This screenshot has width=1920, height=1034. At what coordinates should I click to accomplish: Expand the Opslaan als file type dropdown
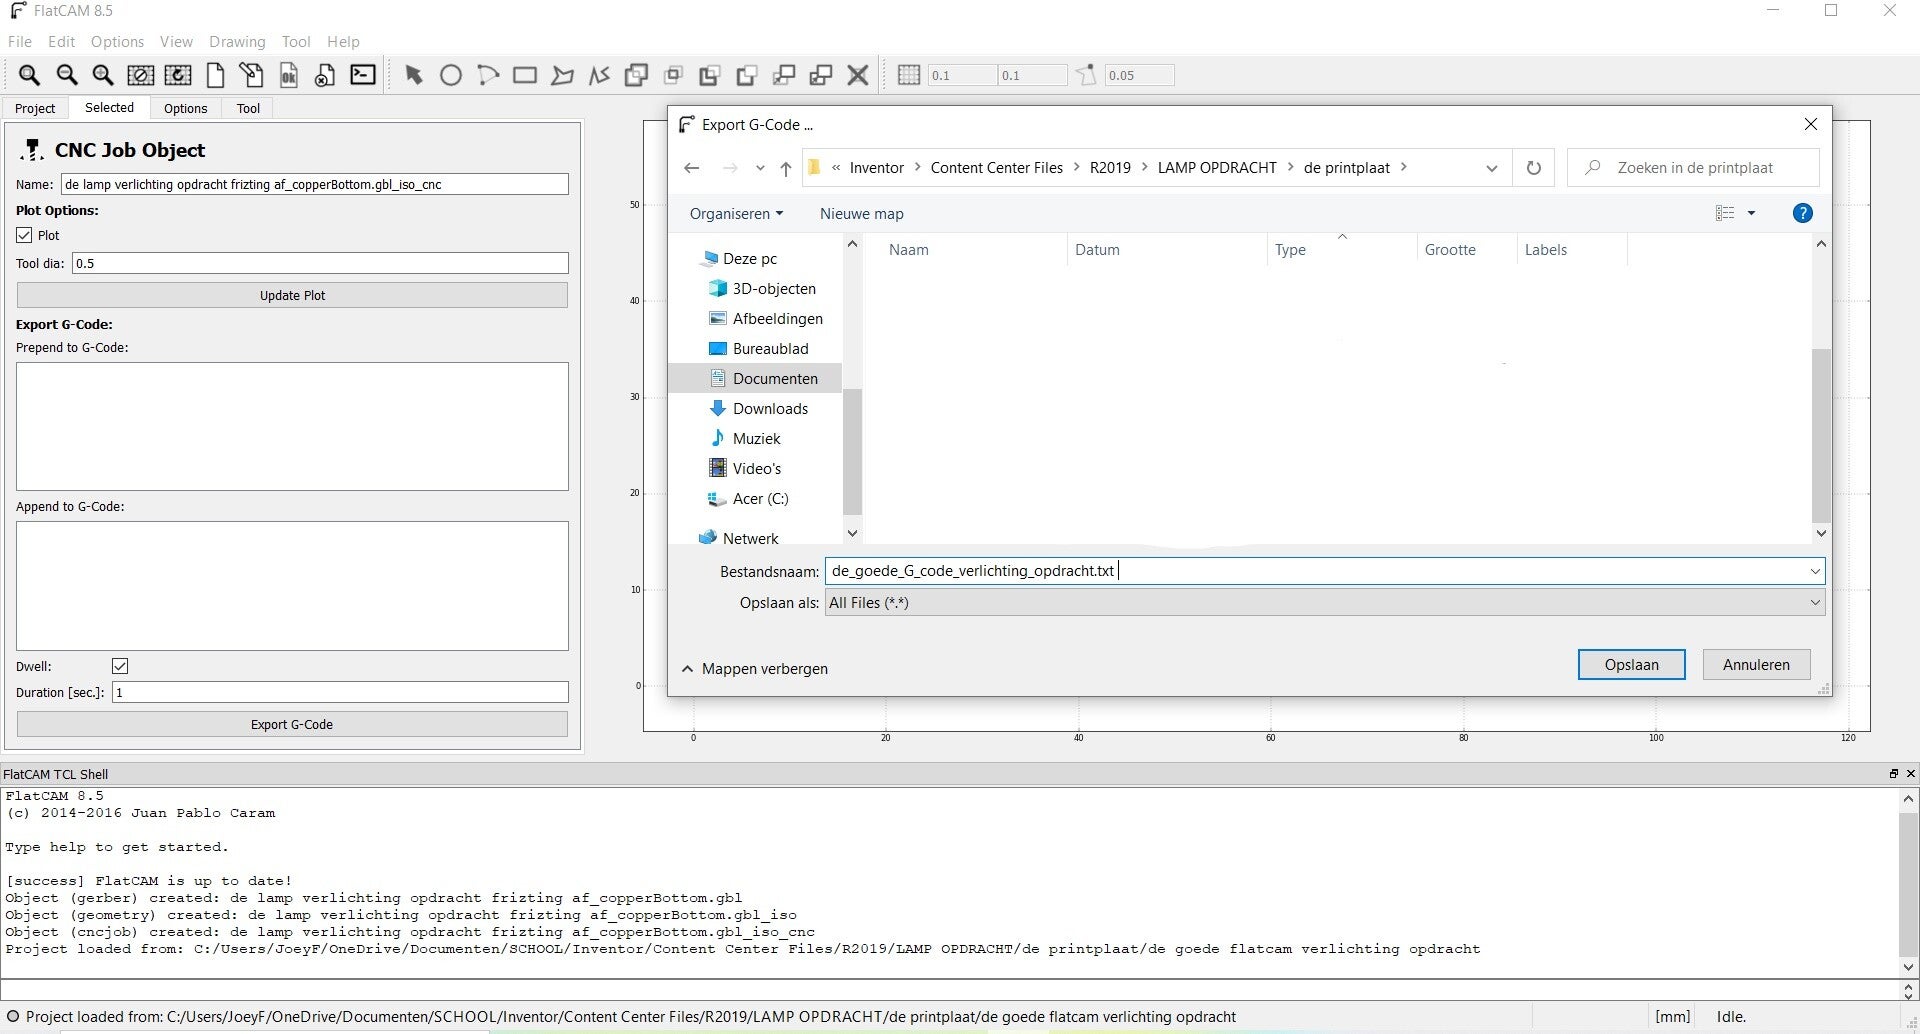tap(1814, 603)
